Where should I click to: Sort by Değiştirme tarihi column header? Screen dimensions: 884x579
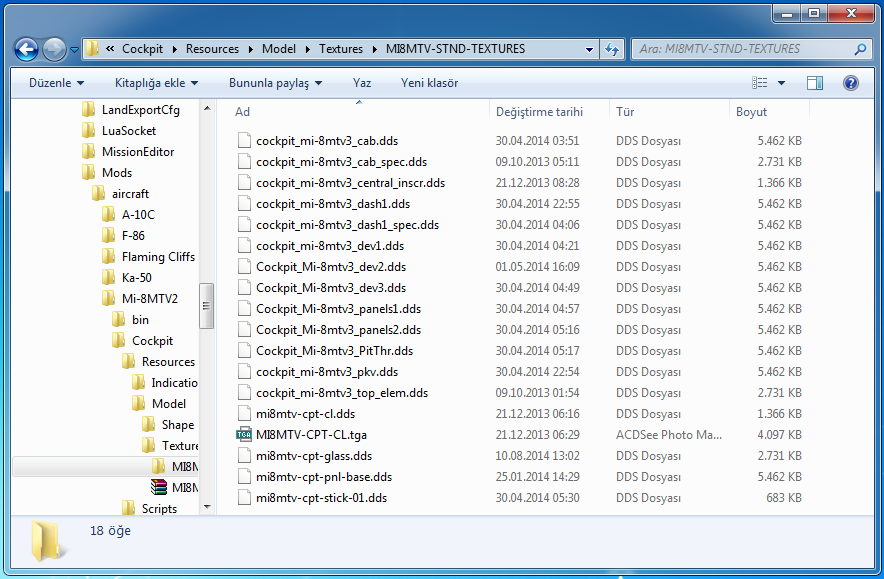(539, 112)
